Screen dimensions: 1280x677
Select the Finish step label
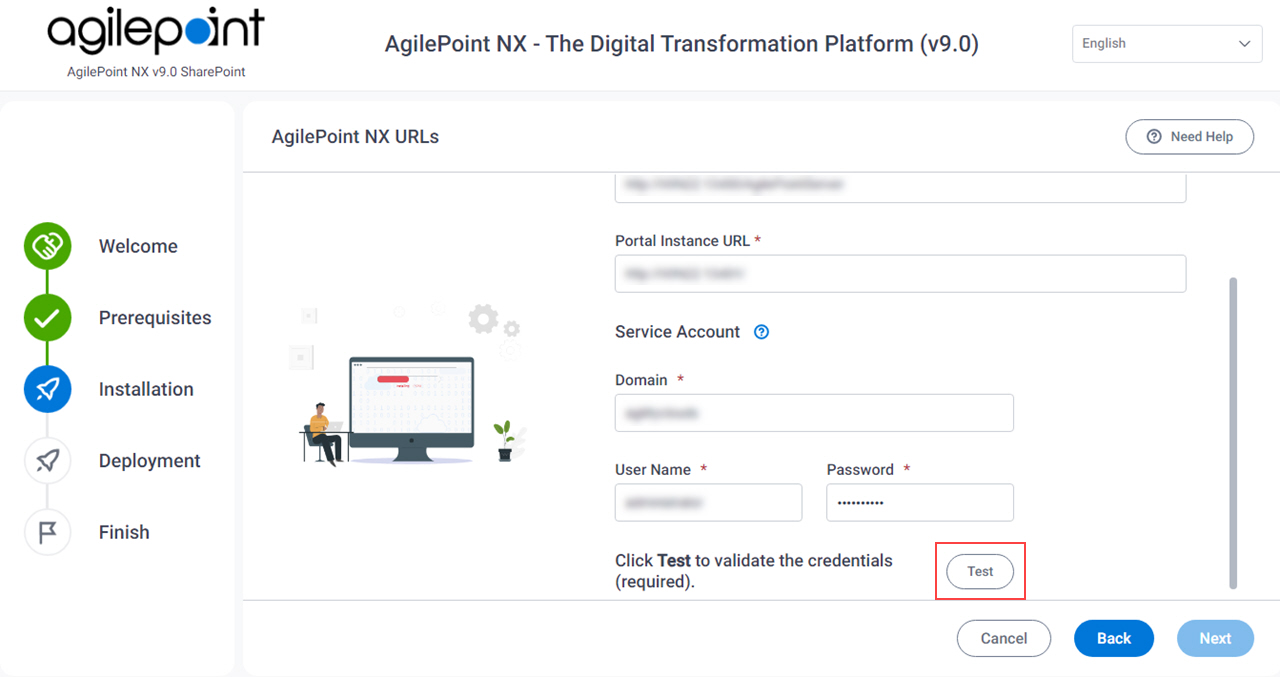tap(124, 532)
